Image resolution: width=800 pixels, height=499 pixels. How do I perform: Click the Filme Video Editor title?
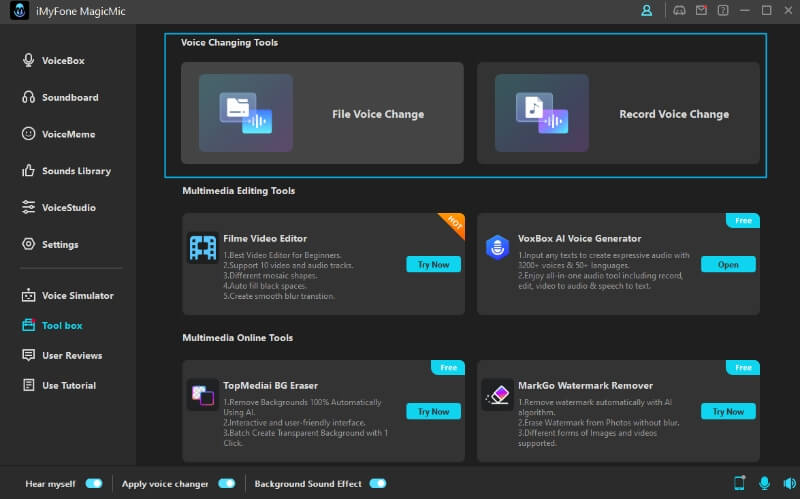[x=265, y=238]
